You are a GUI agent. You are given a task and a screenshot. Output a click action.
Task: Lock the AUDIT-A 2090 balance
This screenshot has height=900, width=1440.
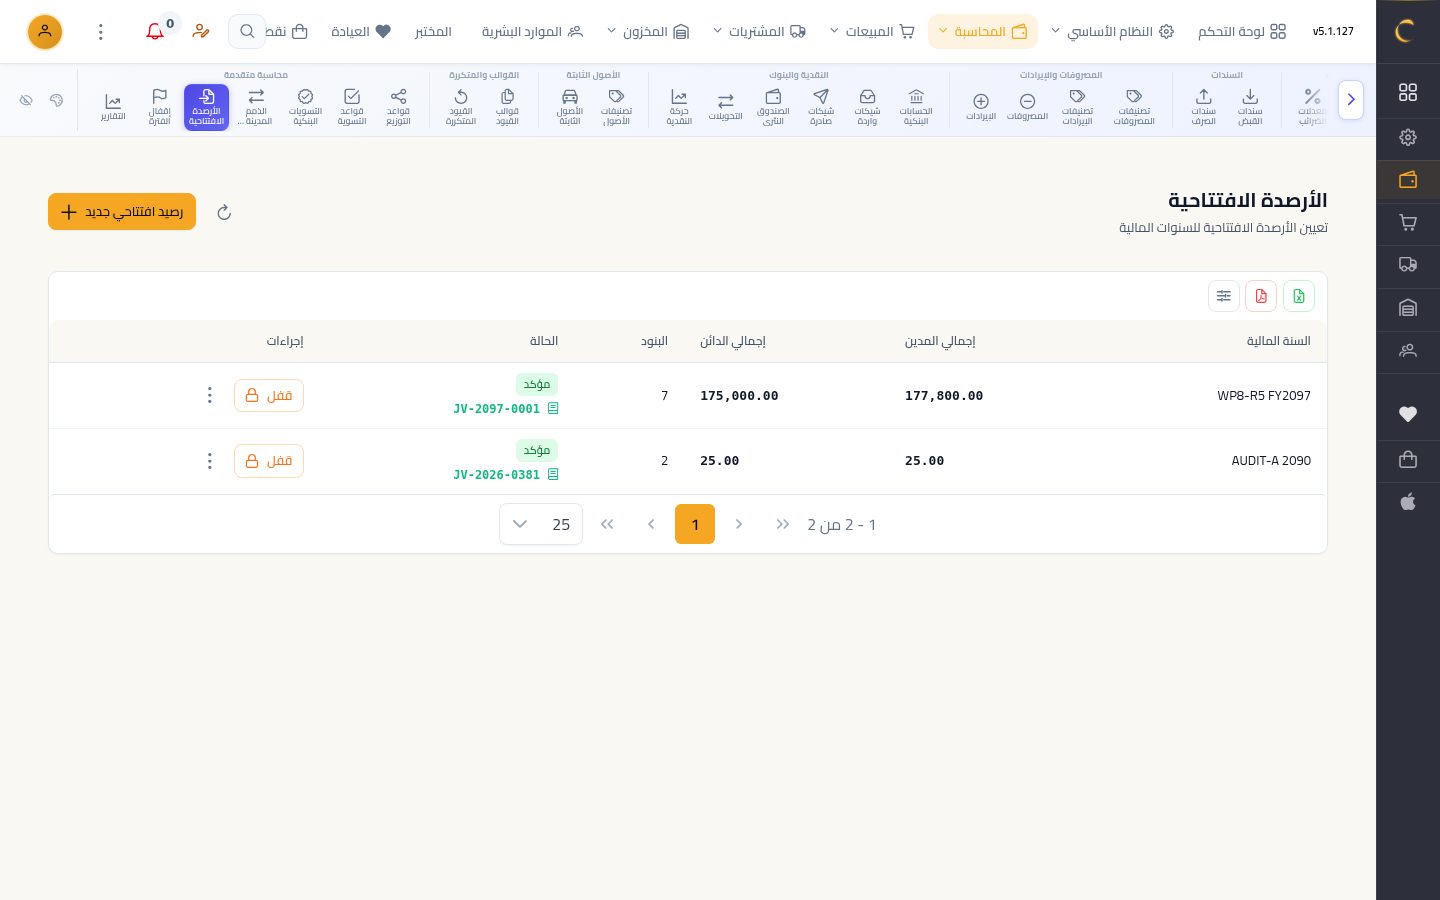[269, 461]
